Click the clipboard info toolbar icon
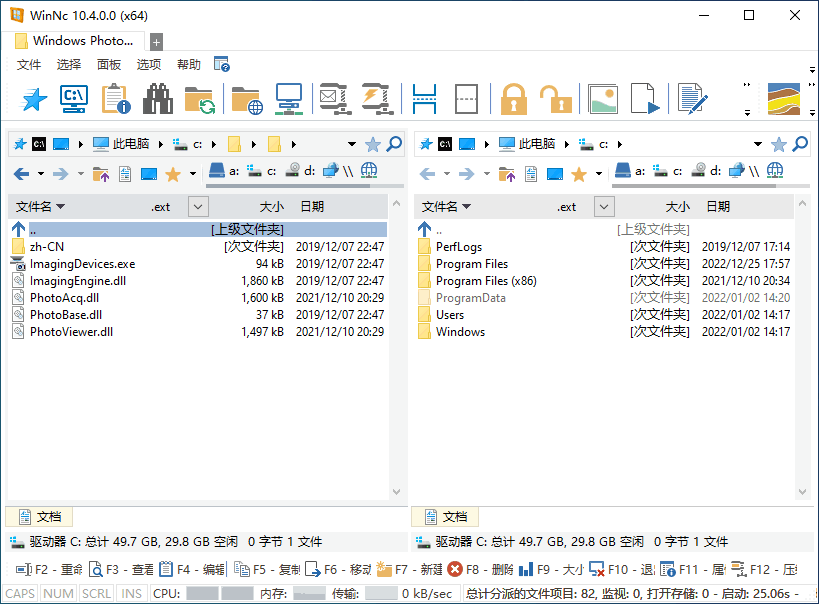The width and height of the screenshot is (819, 604). [x=115, y=99]
